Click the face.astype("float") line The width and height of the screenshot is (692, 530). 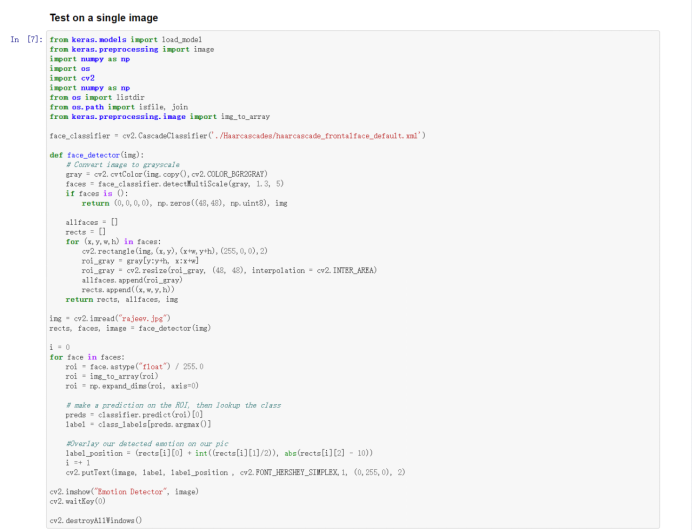(135, 367)
